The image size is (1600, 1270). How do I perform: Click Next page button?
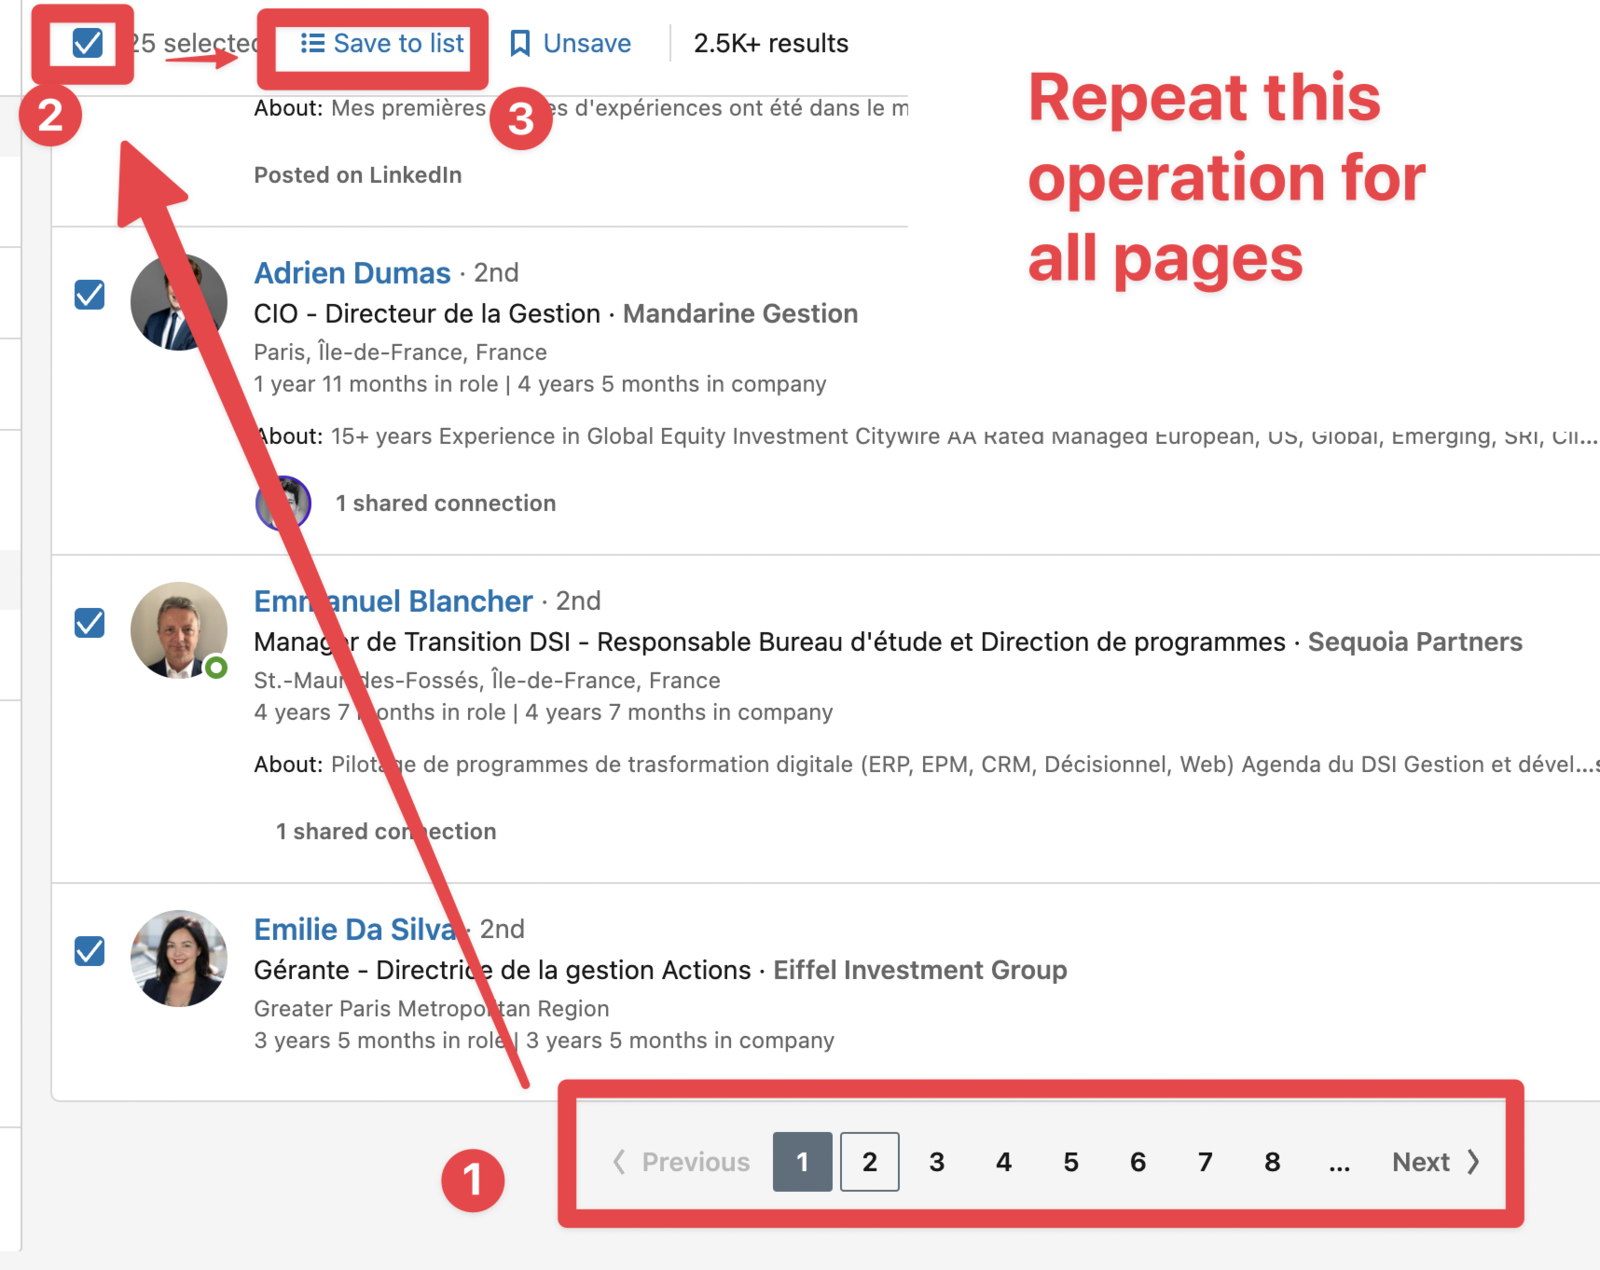tap(1436, 1162)
